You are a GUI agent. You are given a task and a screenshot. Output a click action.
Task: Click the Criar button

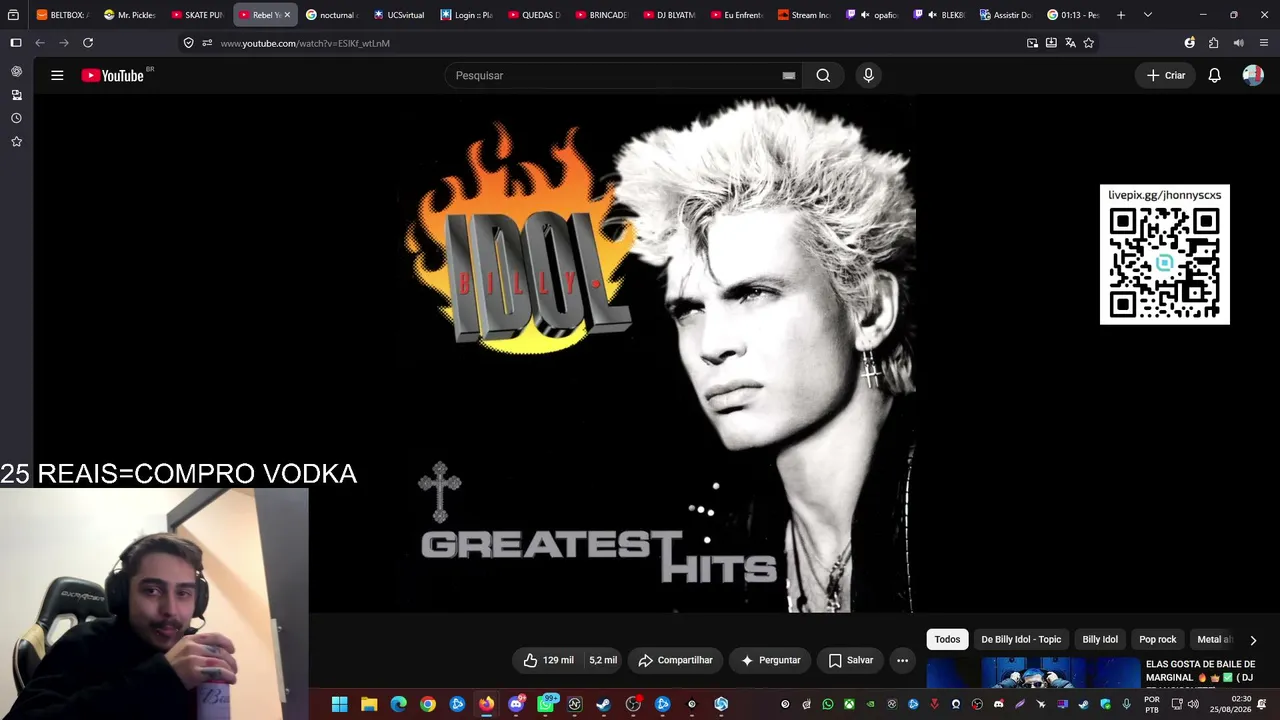(1166, 75)
